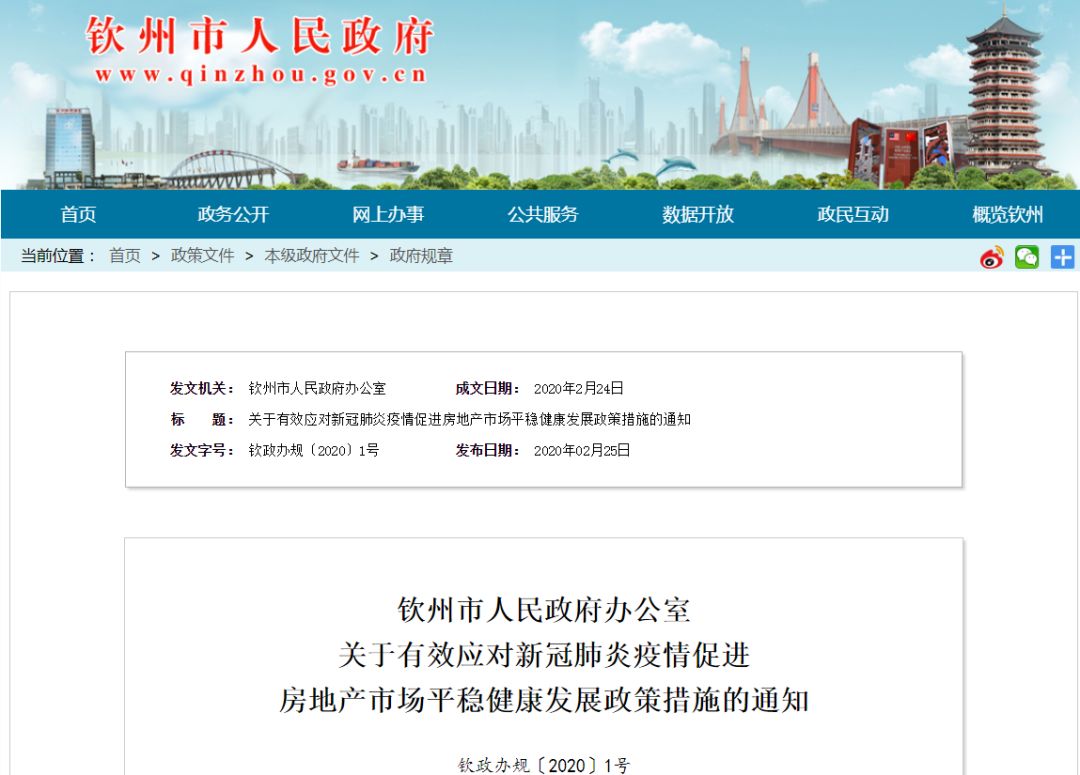The image size is (1080, 775).
Task: Open 本级政府文件 breadcrumb link
Action: click(x=311, y=256)
